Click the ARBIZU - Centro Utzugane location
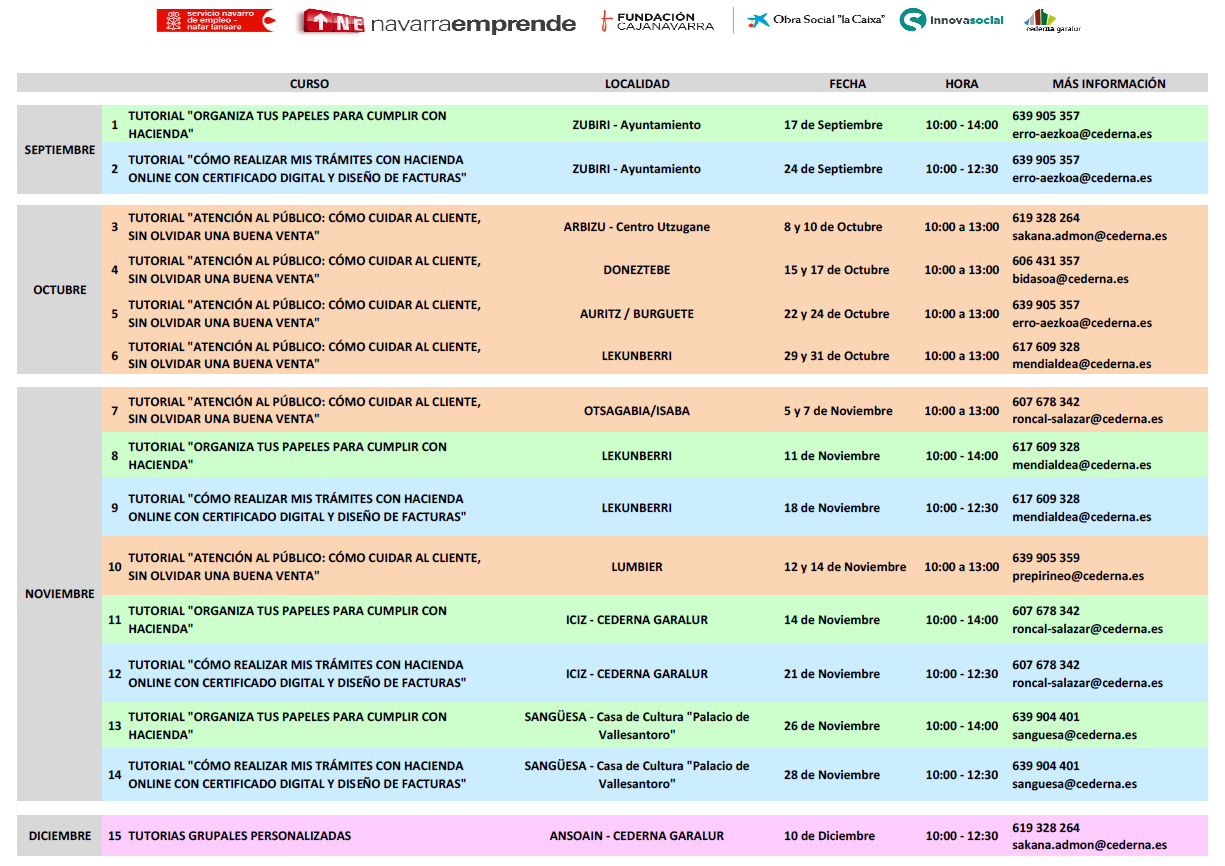Viewport: 1225px width, 866px height. click(637, 227)
